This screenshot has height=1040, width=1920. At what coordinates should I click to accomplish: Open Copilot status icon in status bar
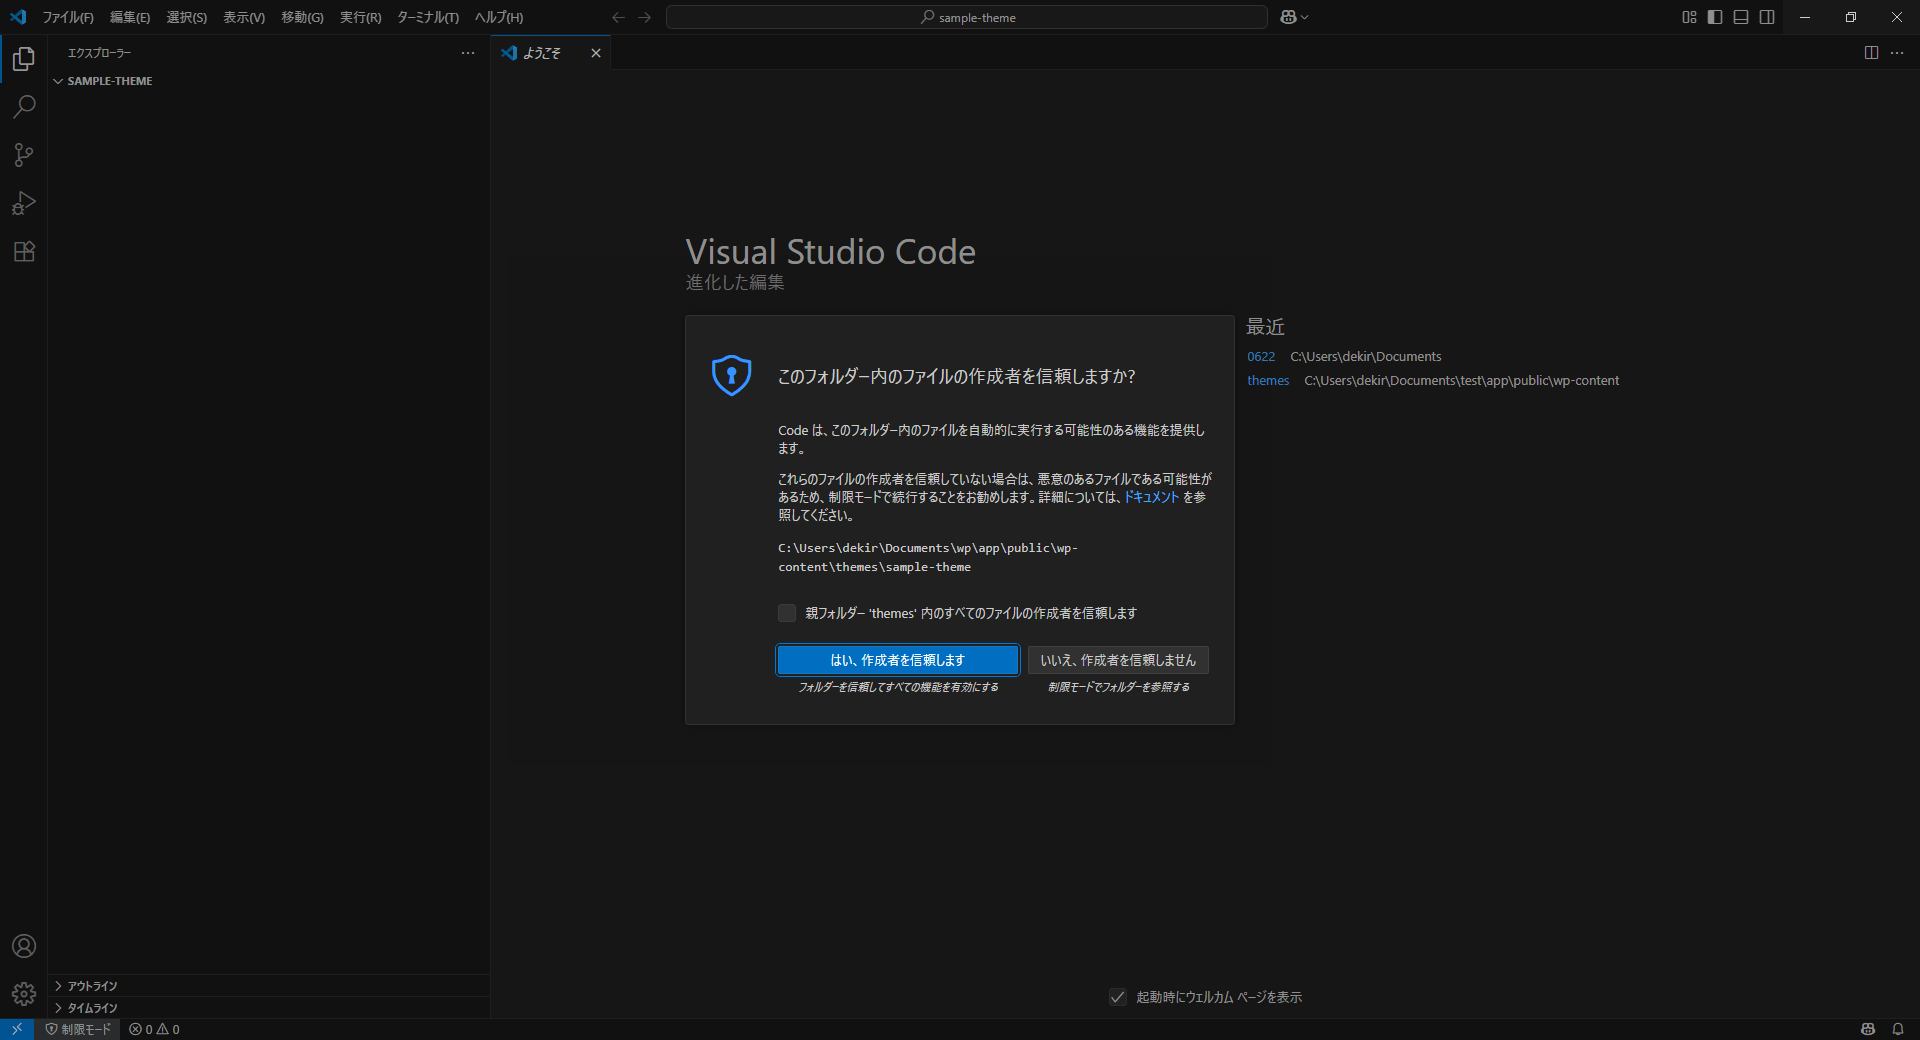pos(1868,1029)
